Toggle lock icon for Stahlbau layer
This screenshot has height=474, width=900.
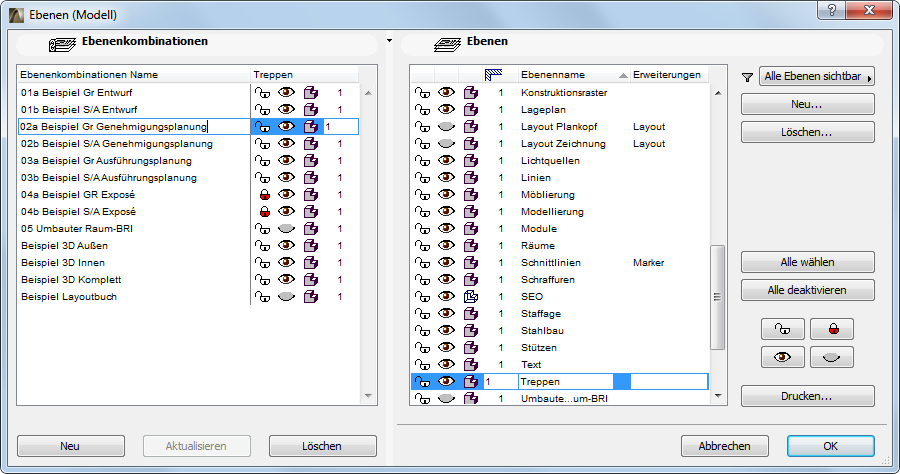(x=422, y=331)
